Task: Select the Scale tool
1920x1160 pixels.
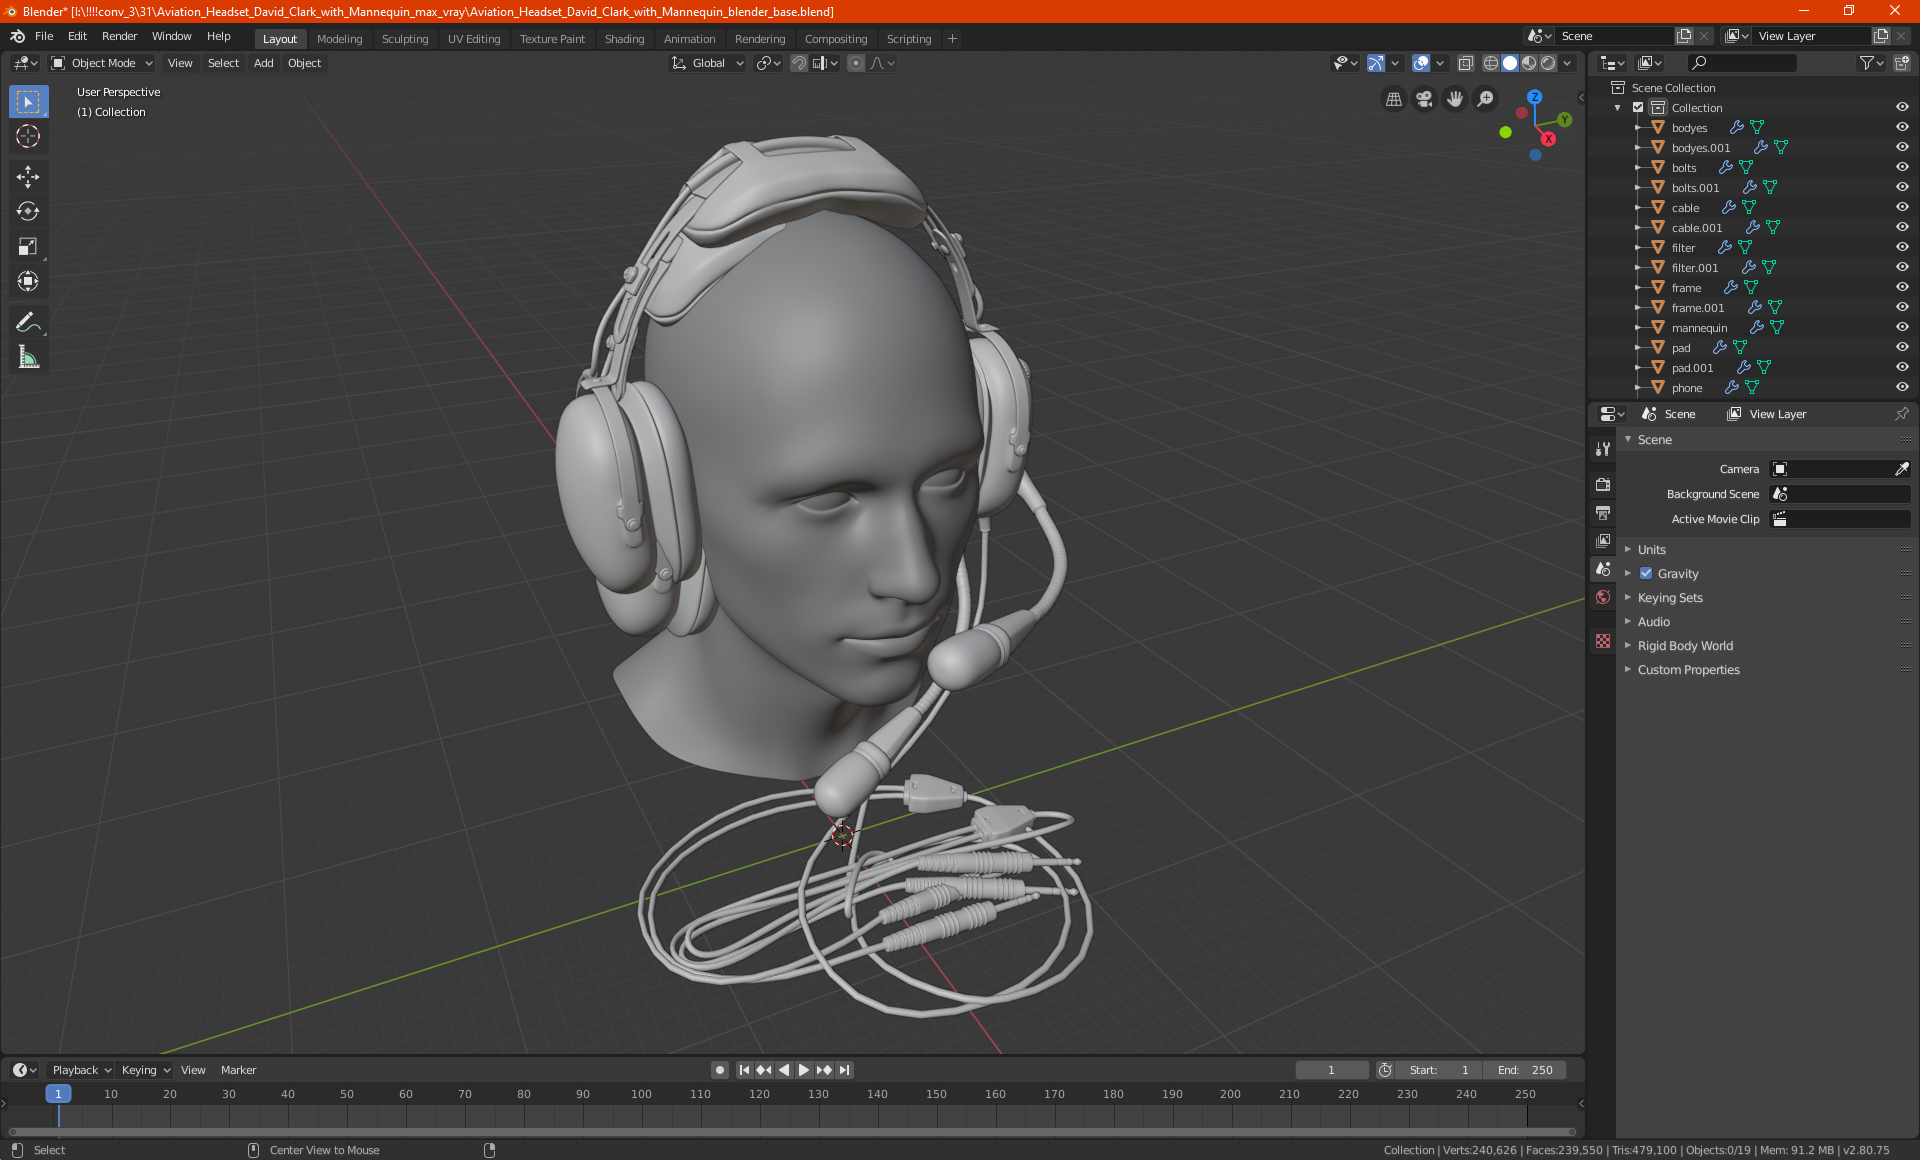Action: point(28,246)
